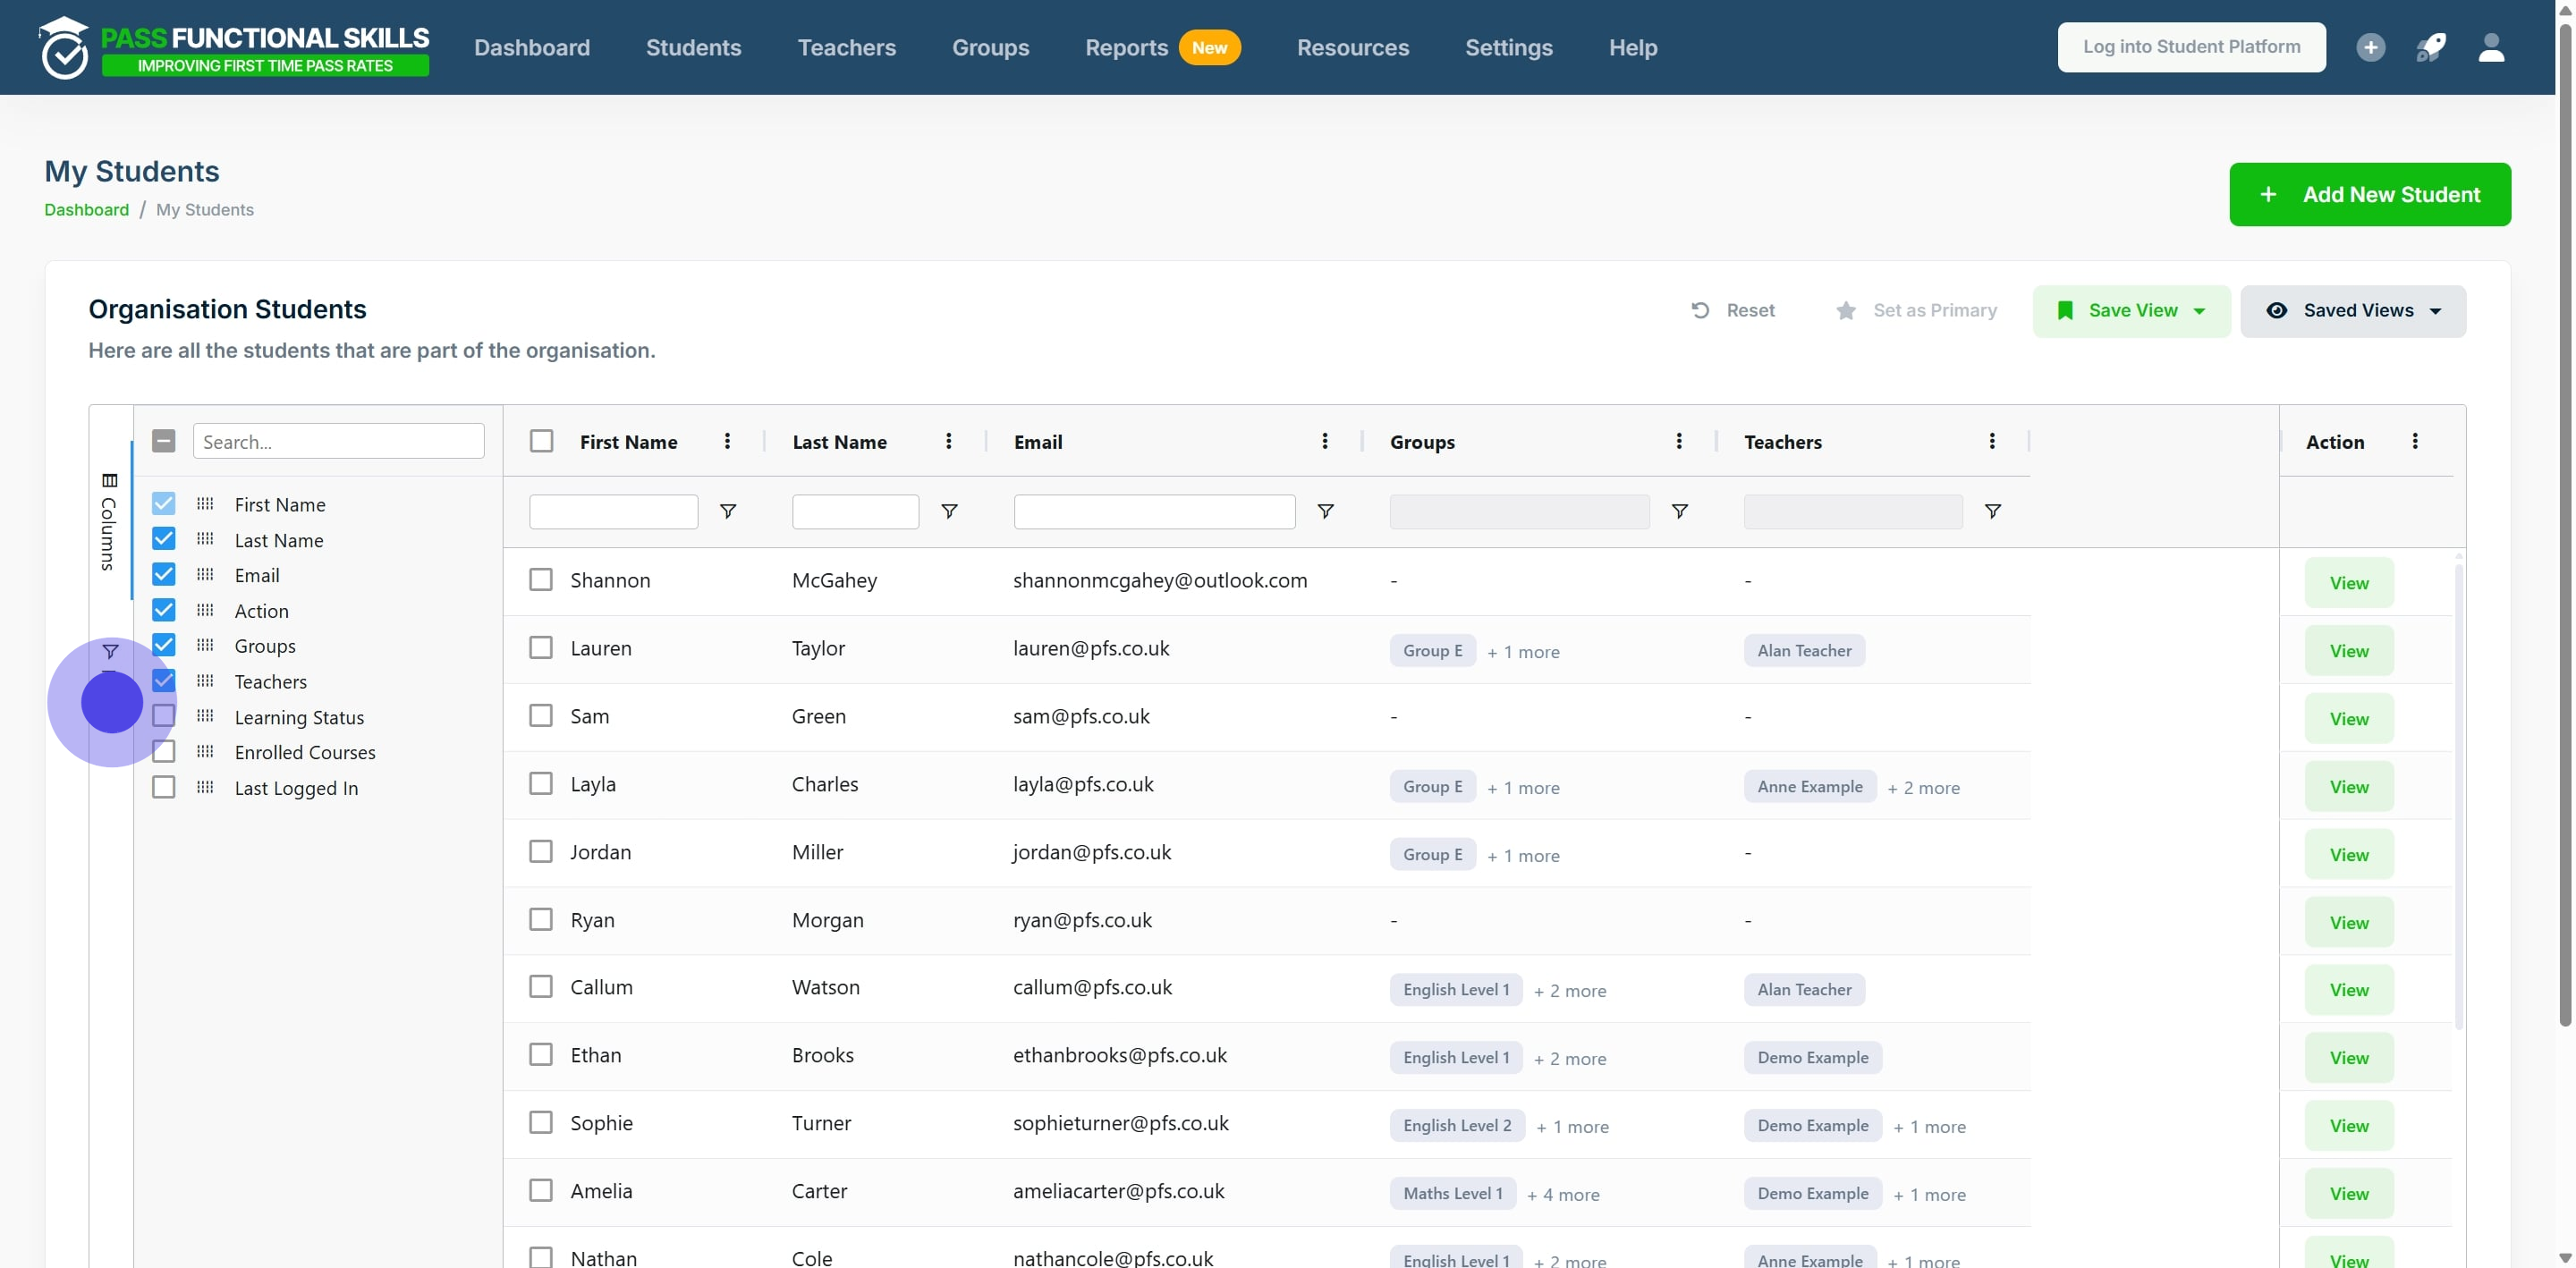Click drag handle beside Last Name item
Viewport: 2576px width, 1268px height.
click(205, 539)
